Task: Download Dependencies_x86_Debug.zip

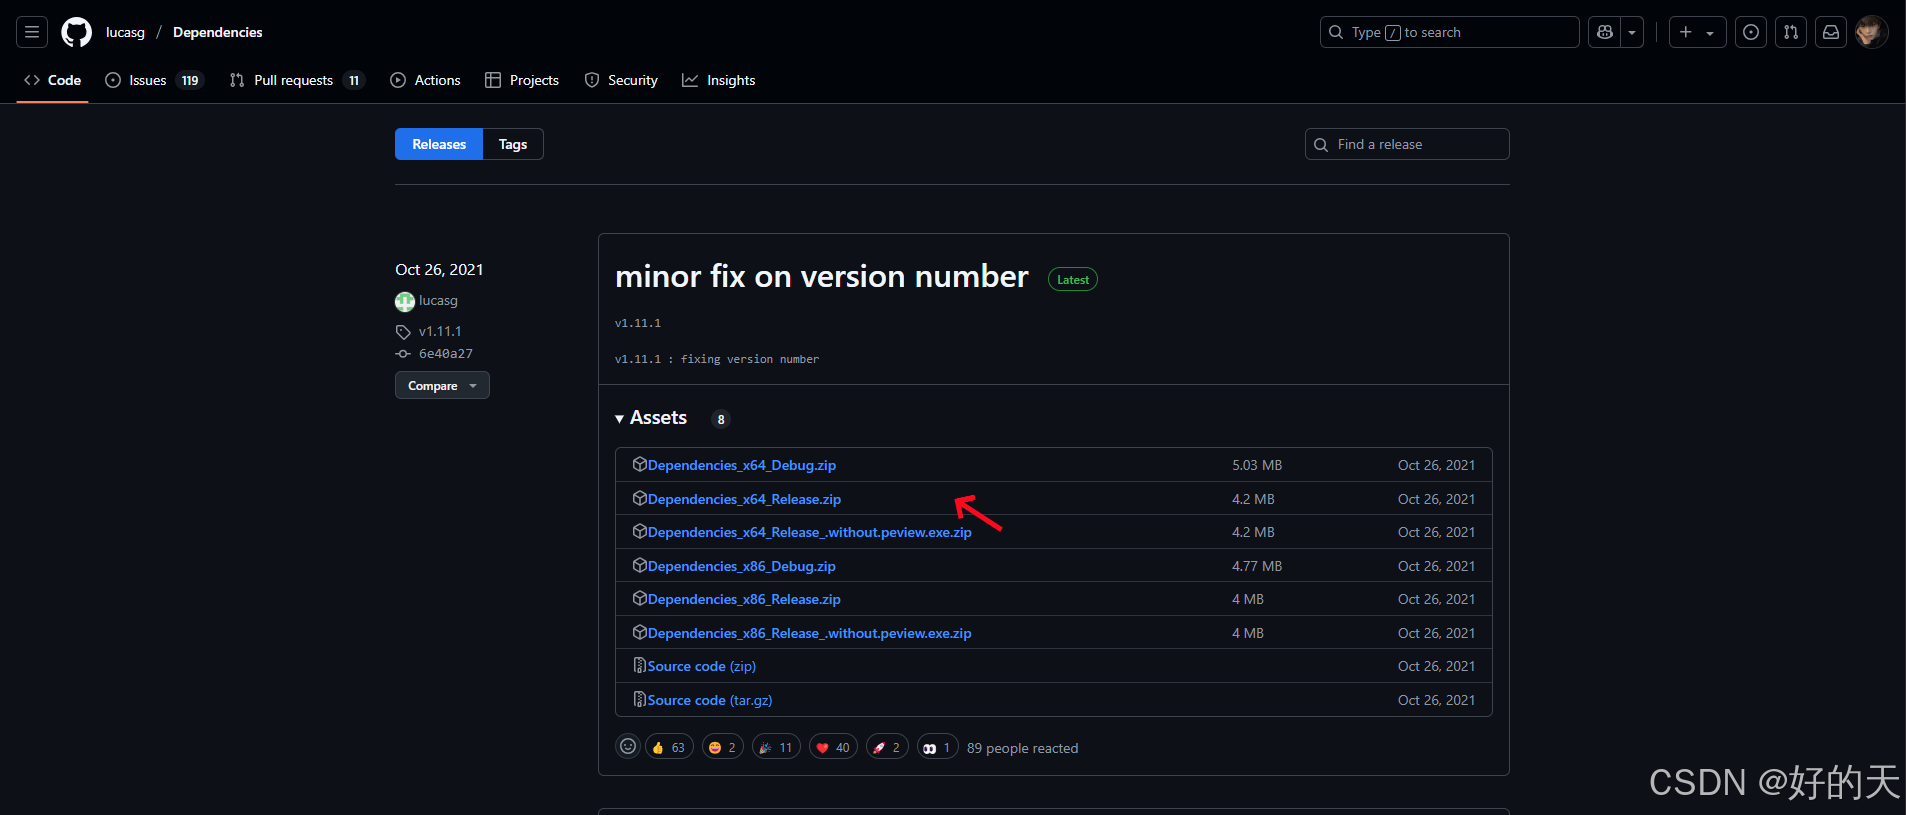Action: [741, 566]
